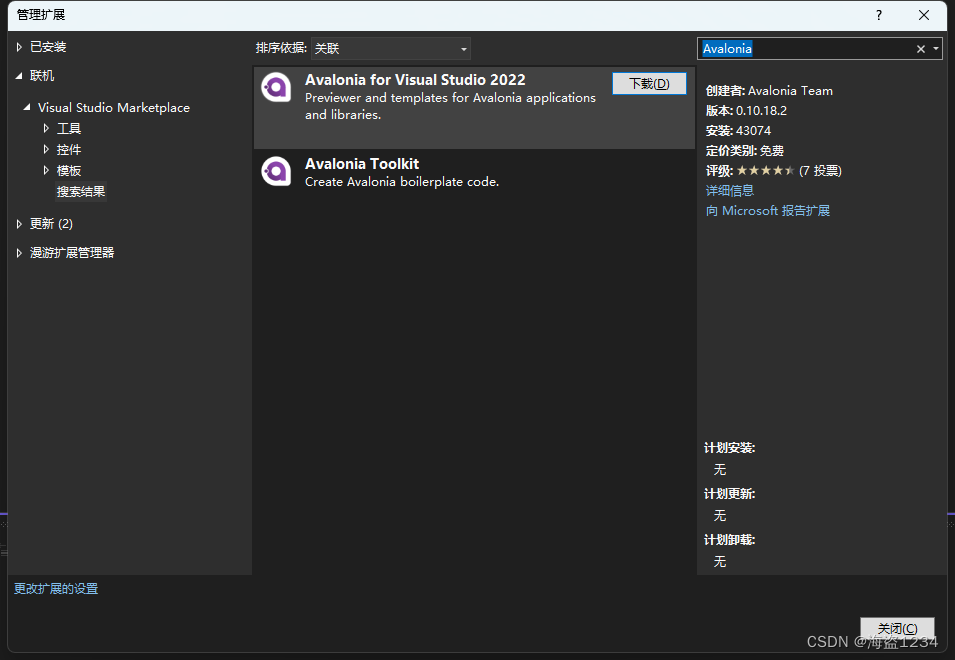The height and width of the screenshot is (660, 955).
Task: Close the 管理扩展 dialog window
Action: pos(924,15)
